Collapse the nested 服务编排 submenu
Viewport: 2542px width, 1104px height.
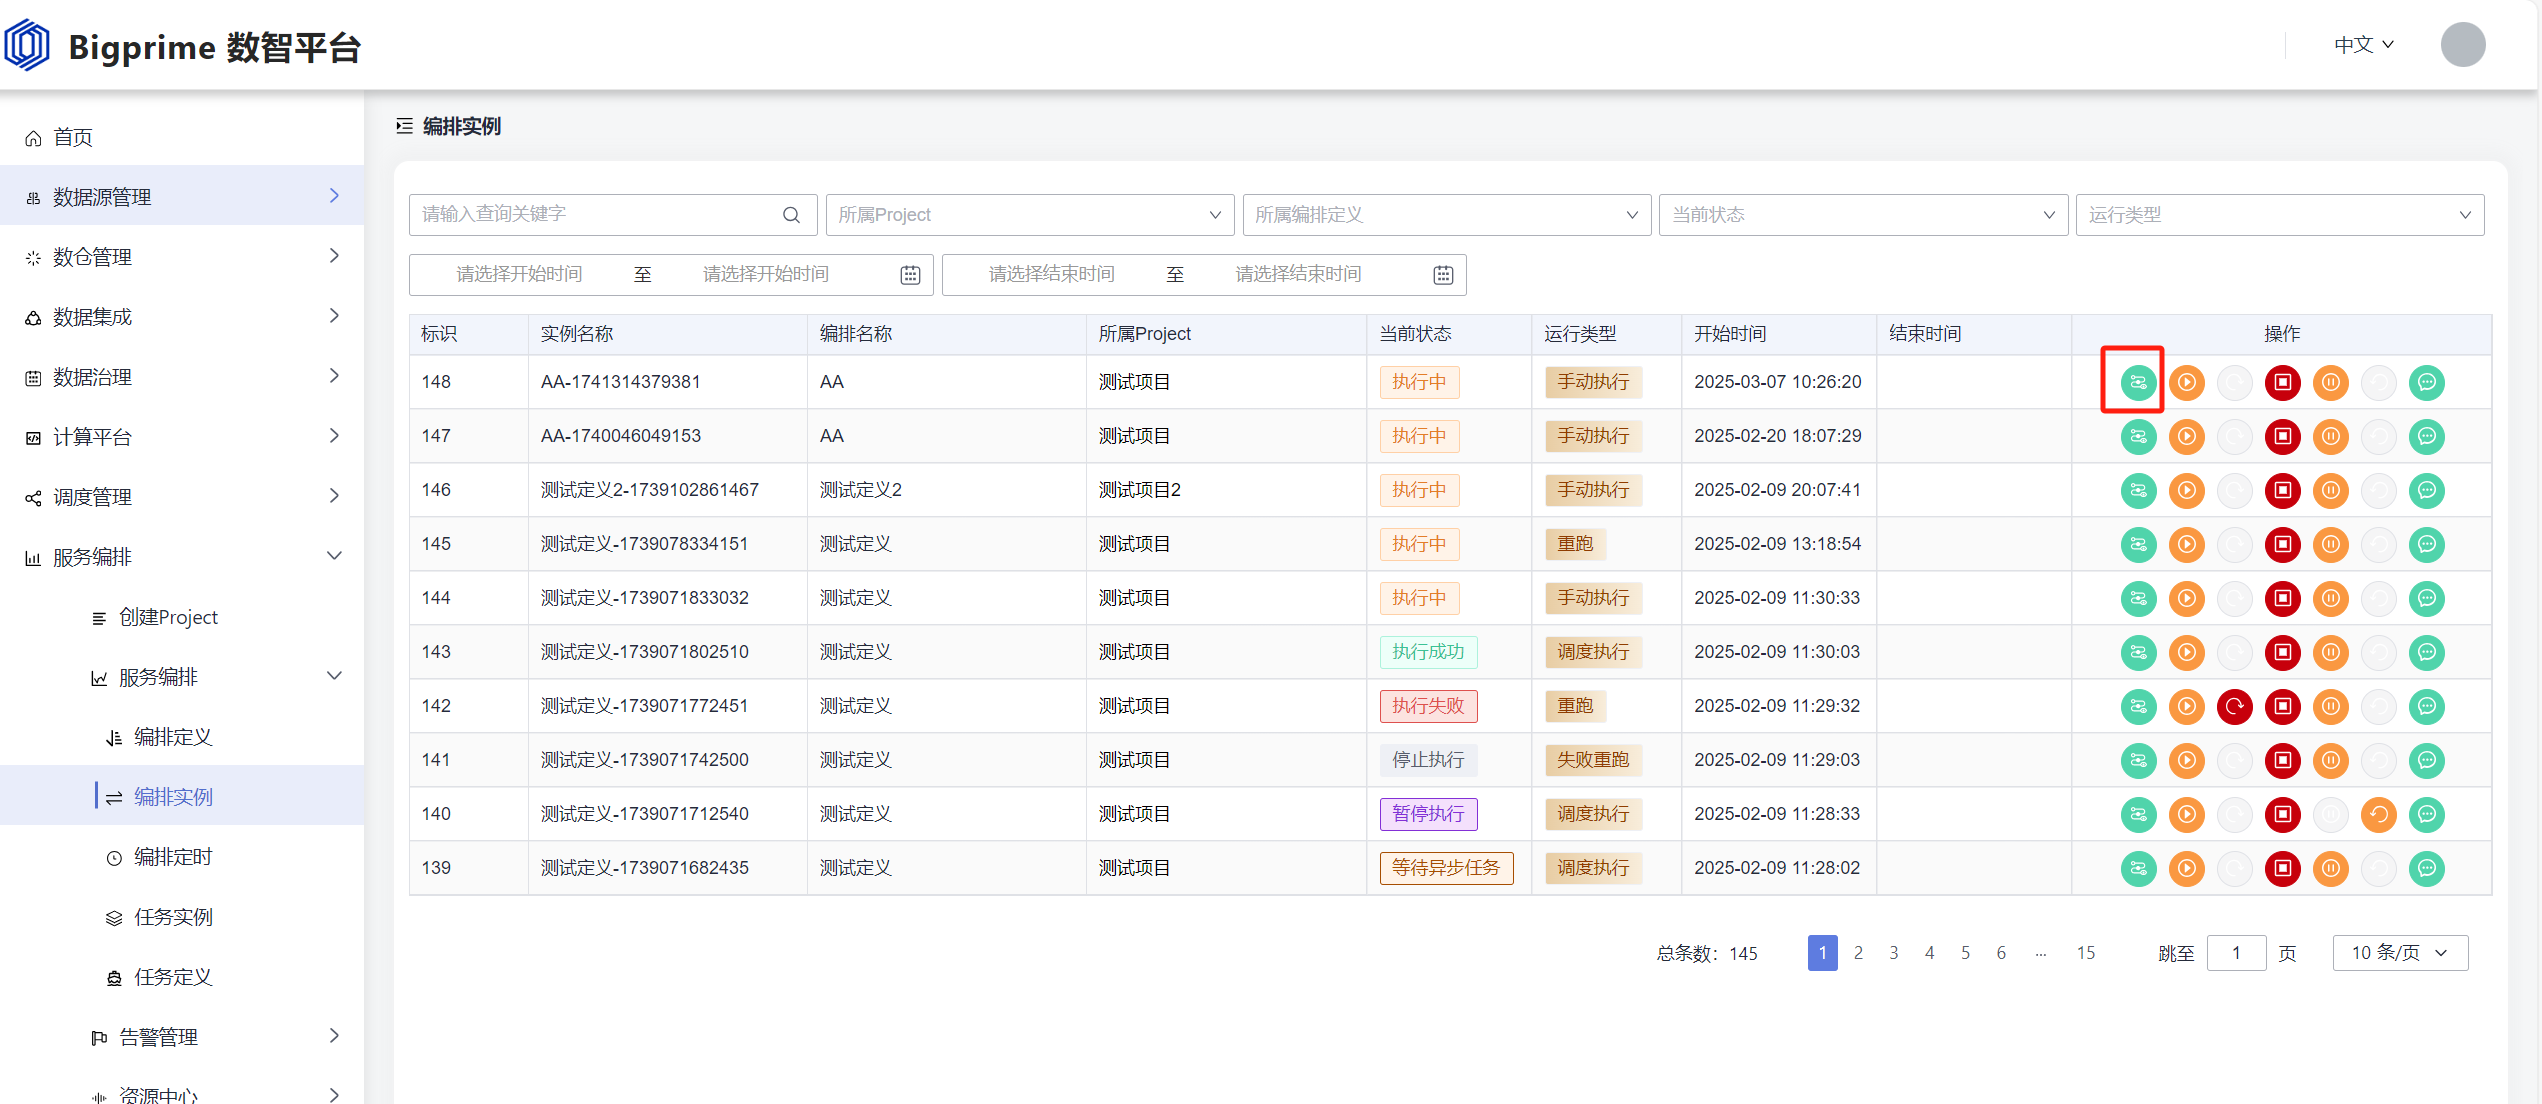182,676
